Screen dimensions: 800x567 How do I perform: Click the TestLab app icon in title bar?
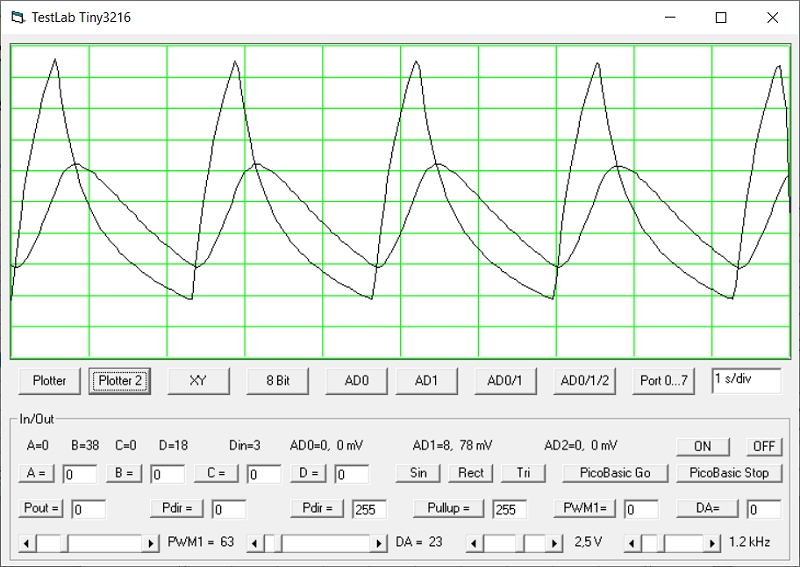[x=16, y=17]
